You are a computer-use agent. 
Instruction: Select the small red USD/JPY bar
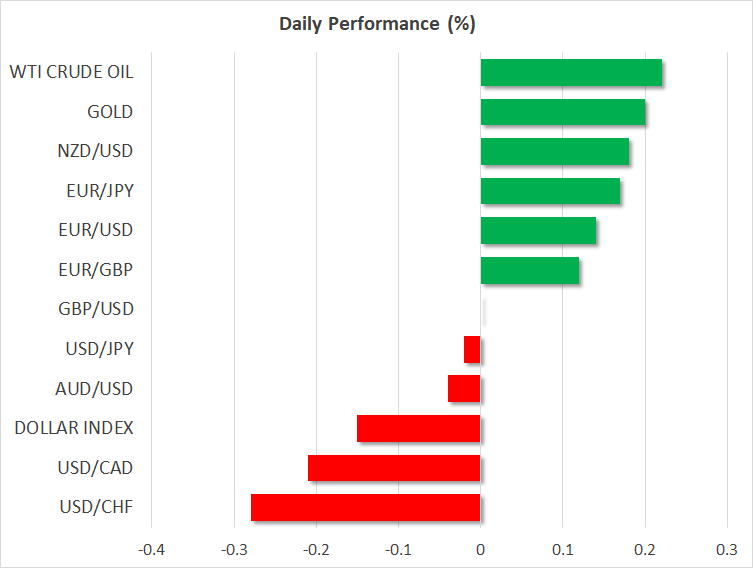click(472, 349)
